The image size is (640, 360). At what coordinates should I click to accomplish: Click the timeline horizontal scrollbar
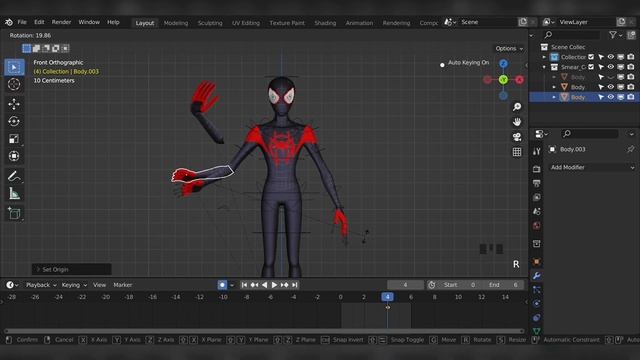(x=264, y=331)
